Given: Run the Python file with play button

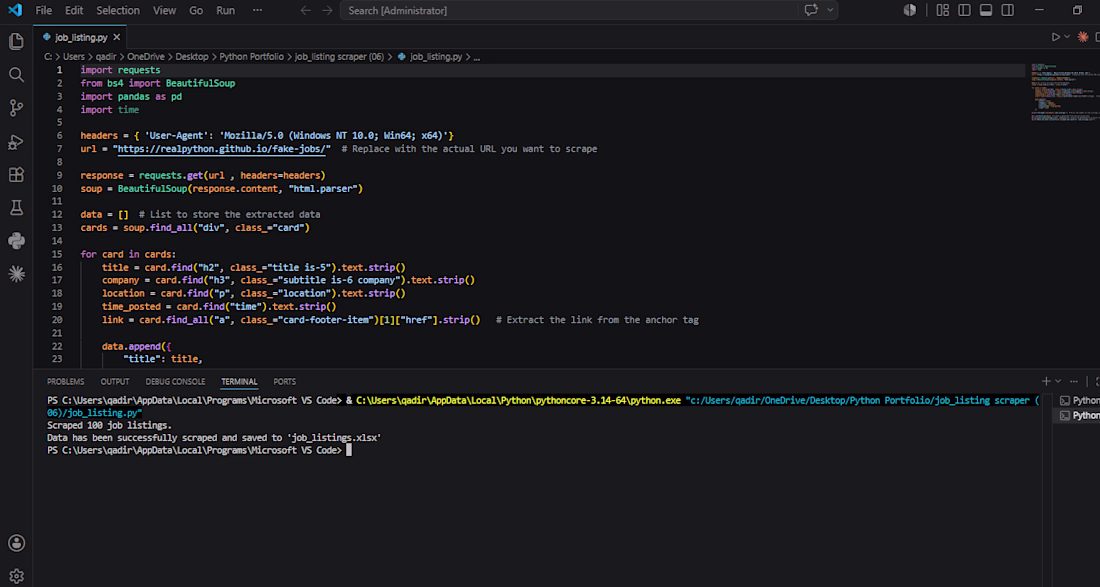Looking at the screenshot, I should click(x=1056, y=36).
